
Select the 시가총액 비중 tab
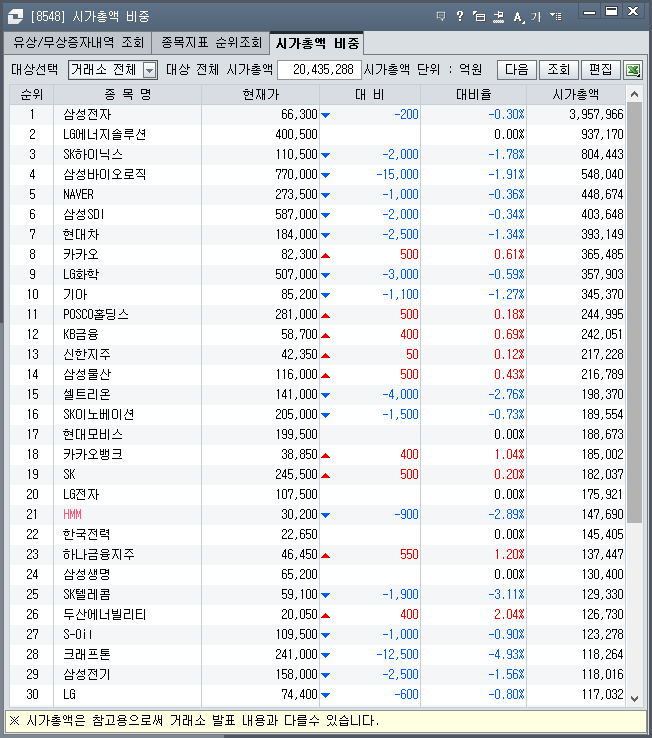tap(317, 43)
